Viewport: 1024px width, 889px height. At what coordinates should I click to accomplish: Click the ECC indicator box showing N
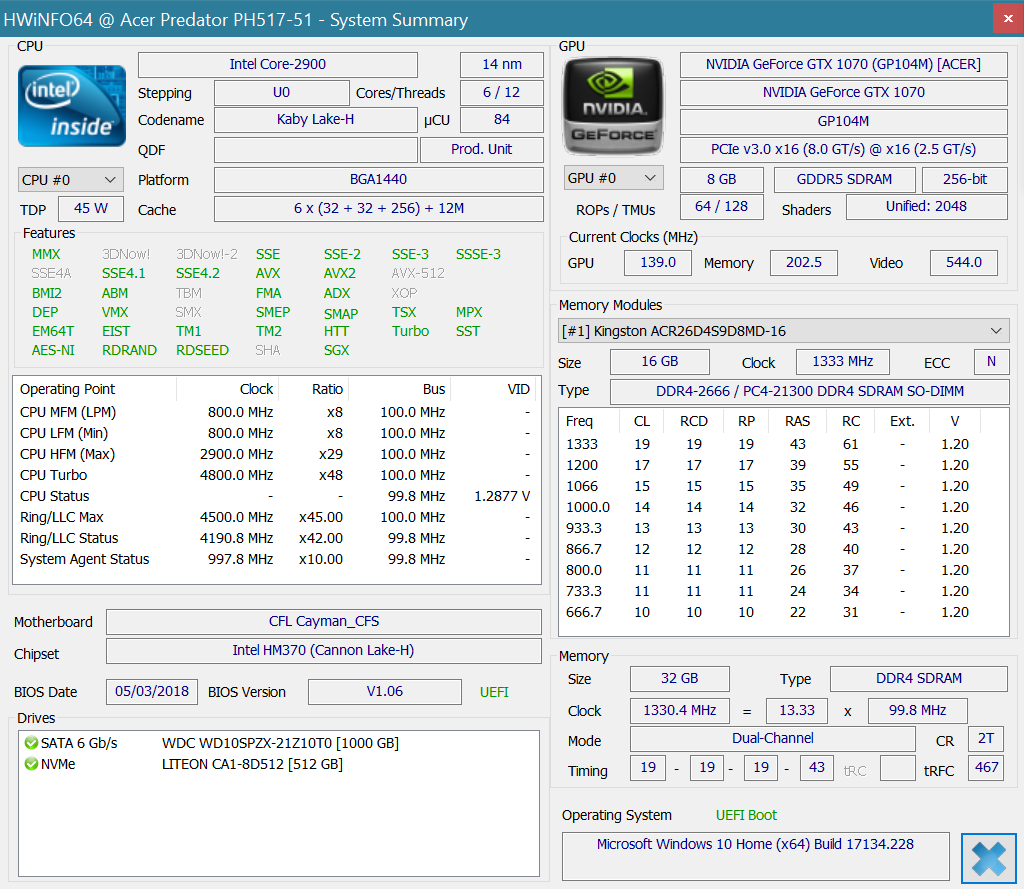[991, 362]
